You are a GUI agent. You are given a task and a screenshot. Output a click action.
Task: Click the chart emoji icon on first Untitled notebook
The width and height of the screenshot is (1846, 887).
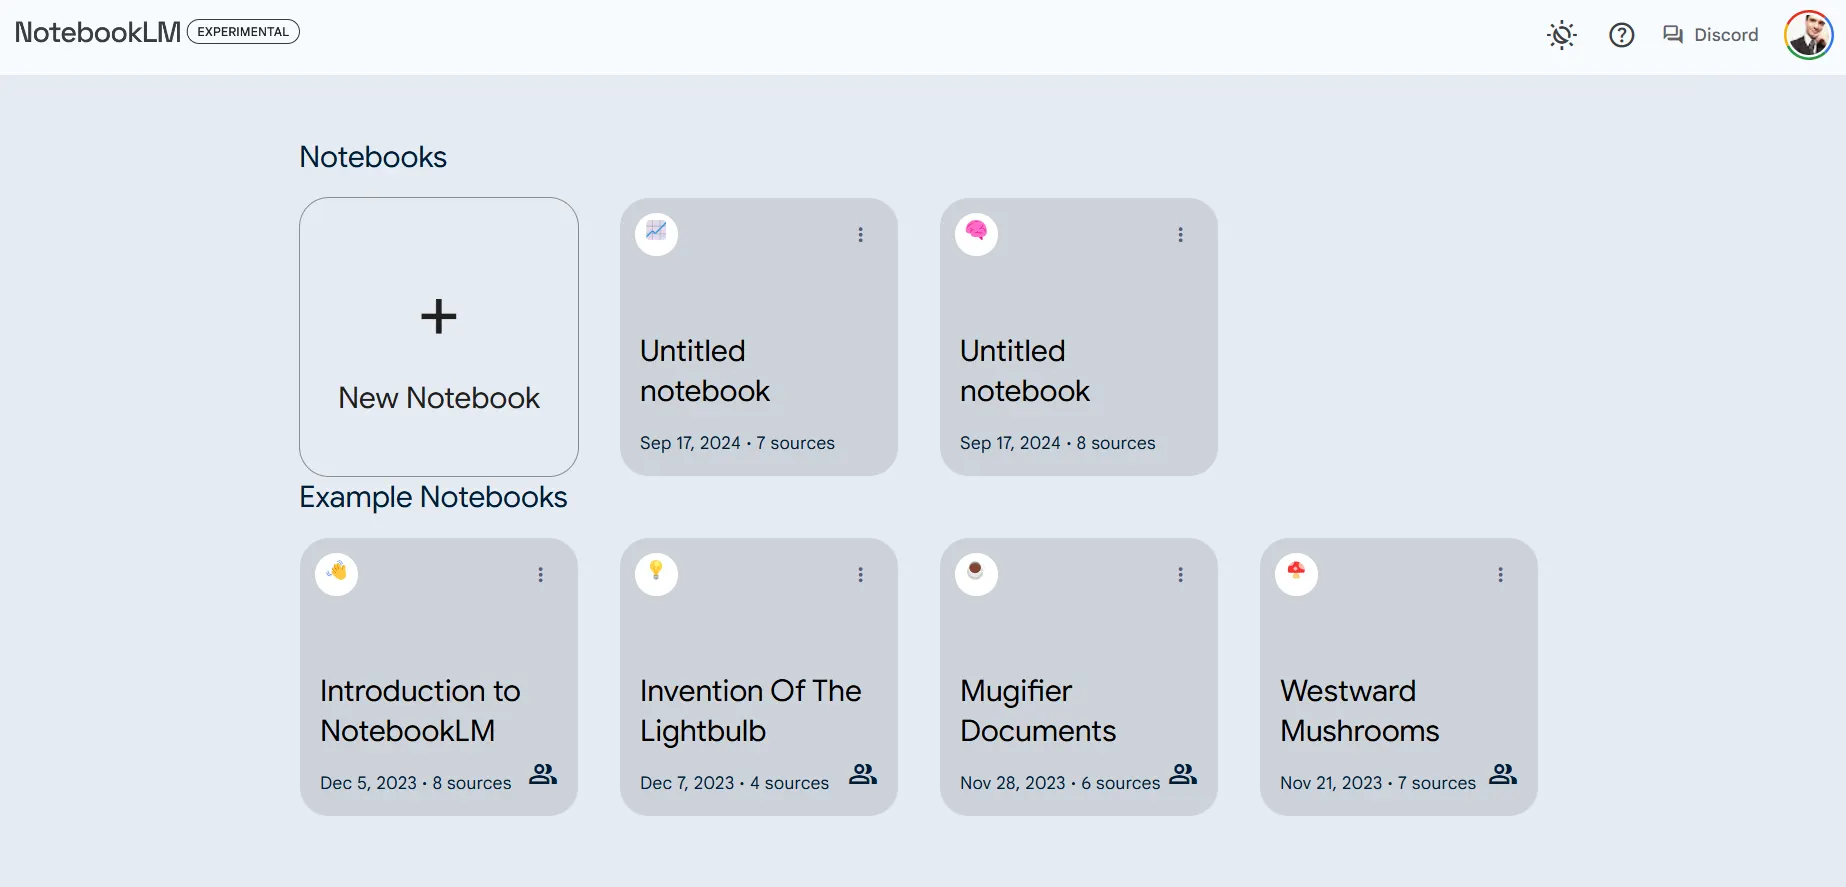pyautogui.click(x=657, y=234)
